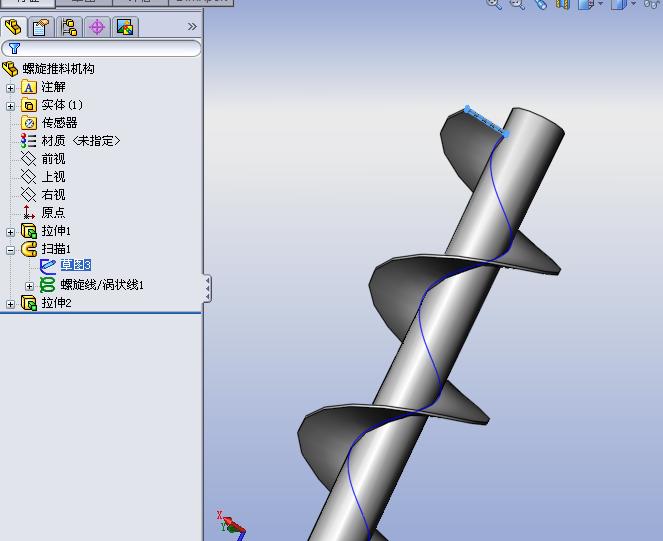
Task: Click the Display Style cube icon
Action: [x=619, y=4]
